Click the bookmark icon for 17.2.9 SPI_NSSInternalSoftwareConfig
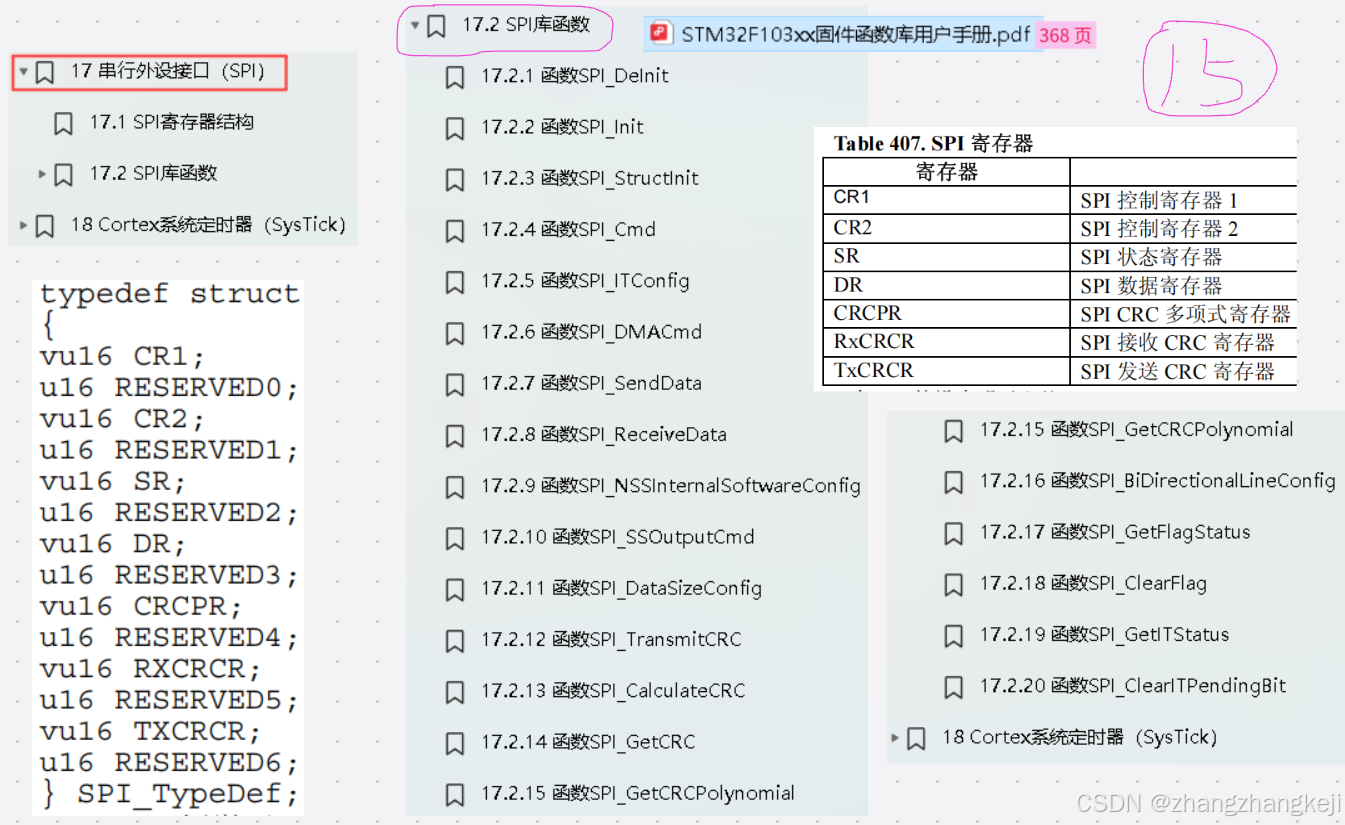1345x825 pixels. [x=455, y=487]
